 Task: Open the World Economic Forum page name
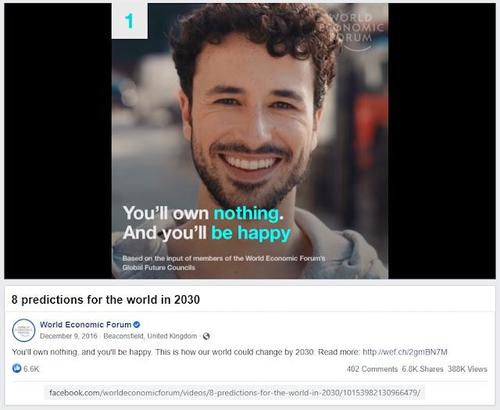(86, 325)
